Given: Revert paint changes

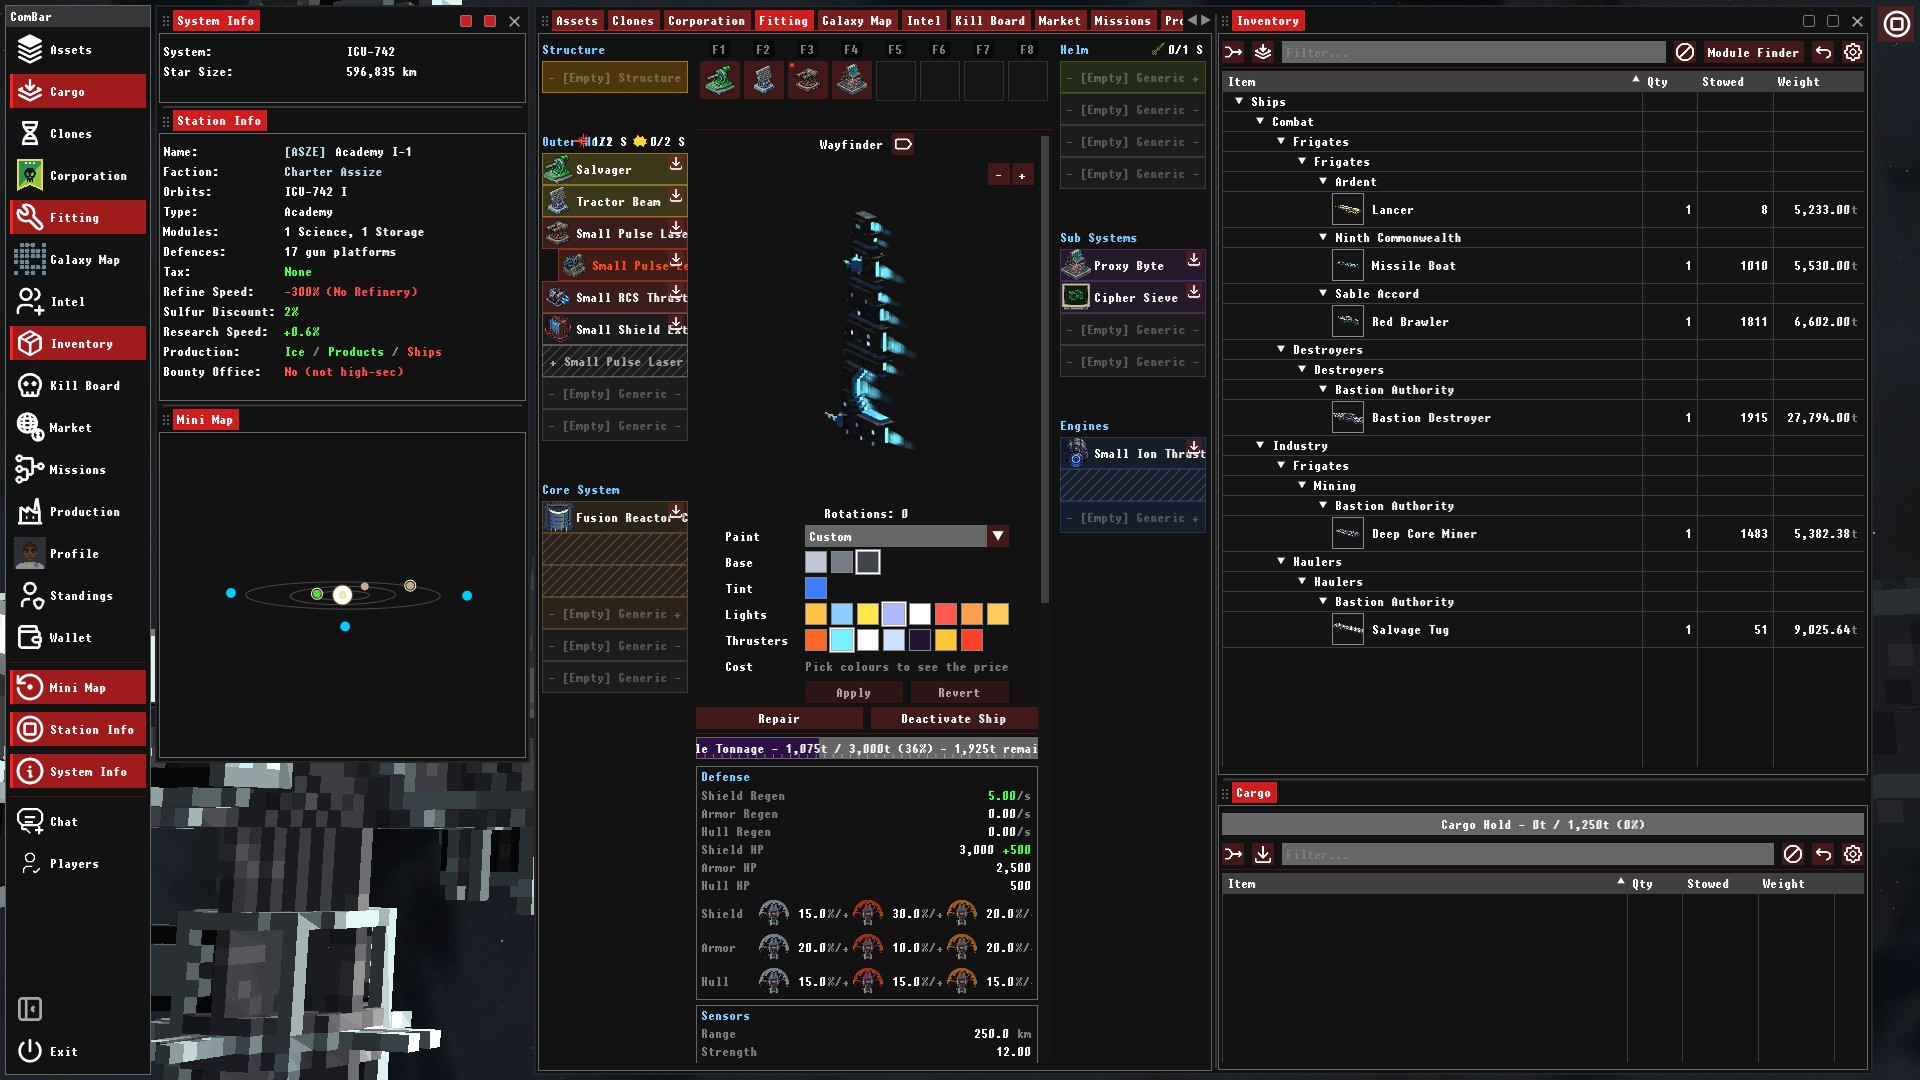Looking at the screenshot, I should tap(958, 692).
